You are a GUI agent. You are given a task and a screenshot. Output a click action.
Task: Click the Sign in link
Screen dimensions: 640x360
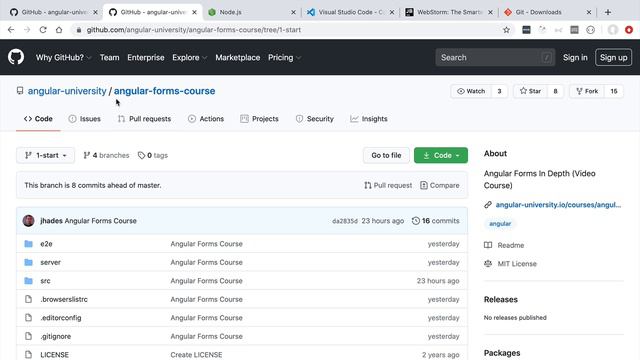click(x=575, y=58)
